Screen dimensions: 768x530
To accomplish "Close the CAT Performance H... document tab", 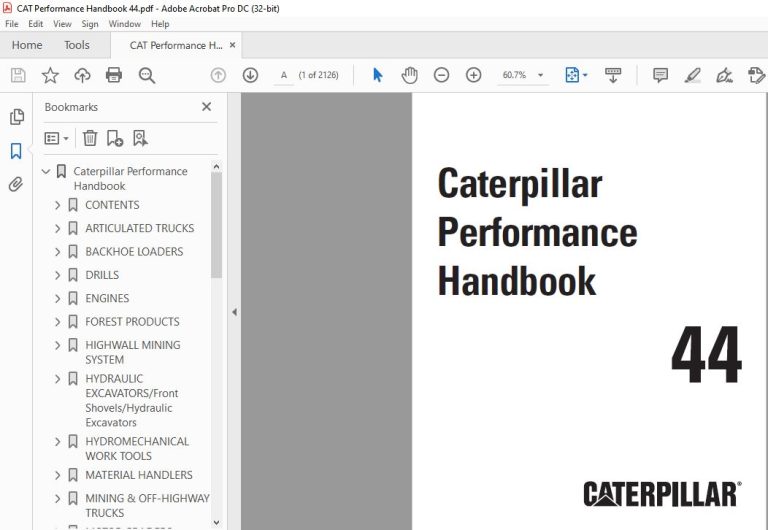I will (x=233, y=45).
